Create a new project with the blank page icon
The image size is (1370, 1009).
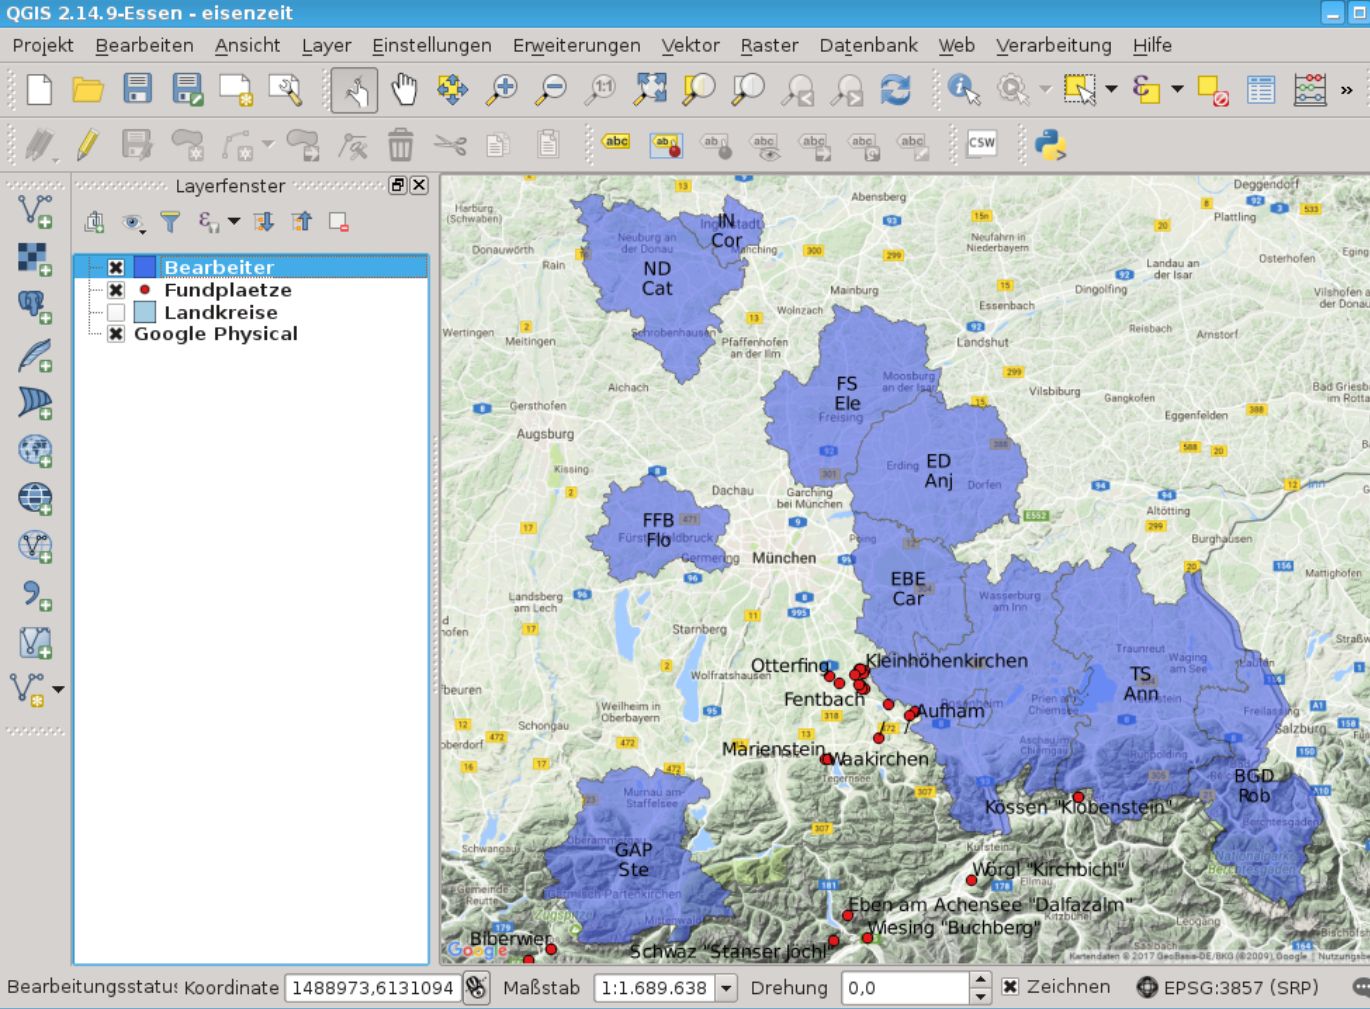click(39, 90)
